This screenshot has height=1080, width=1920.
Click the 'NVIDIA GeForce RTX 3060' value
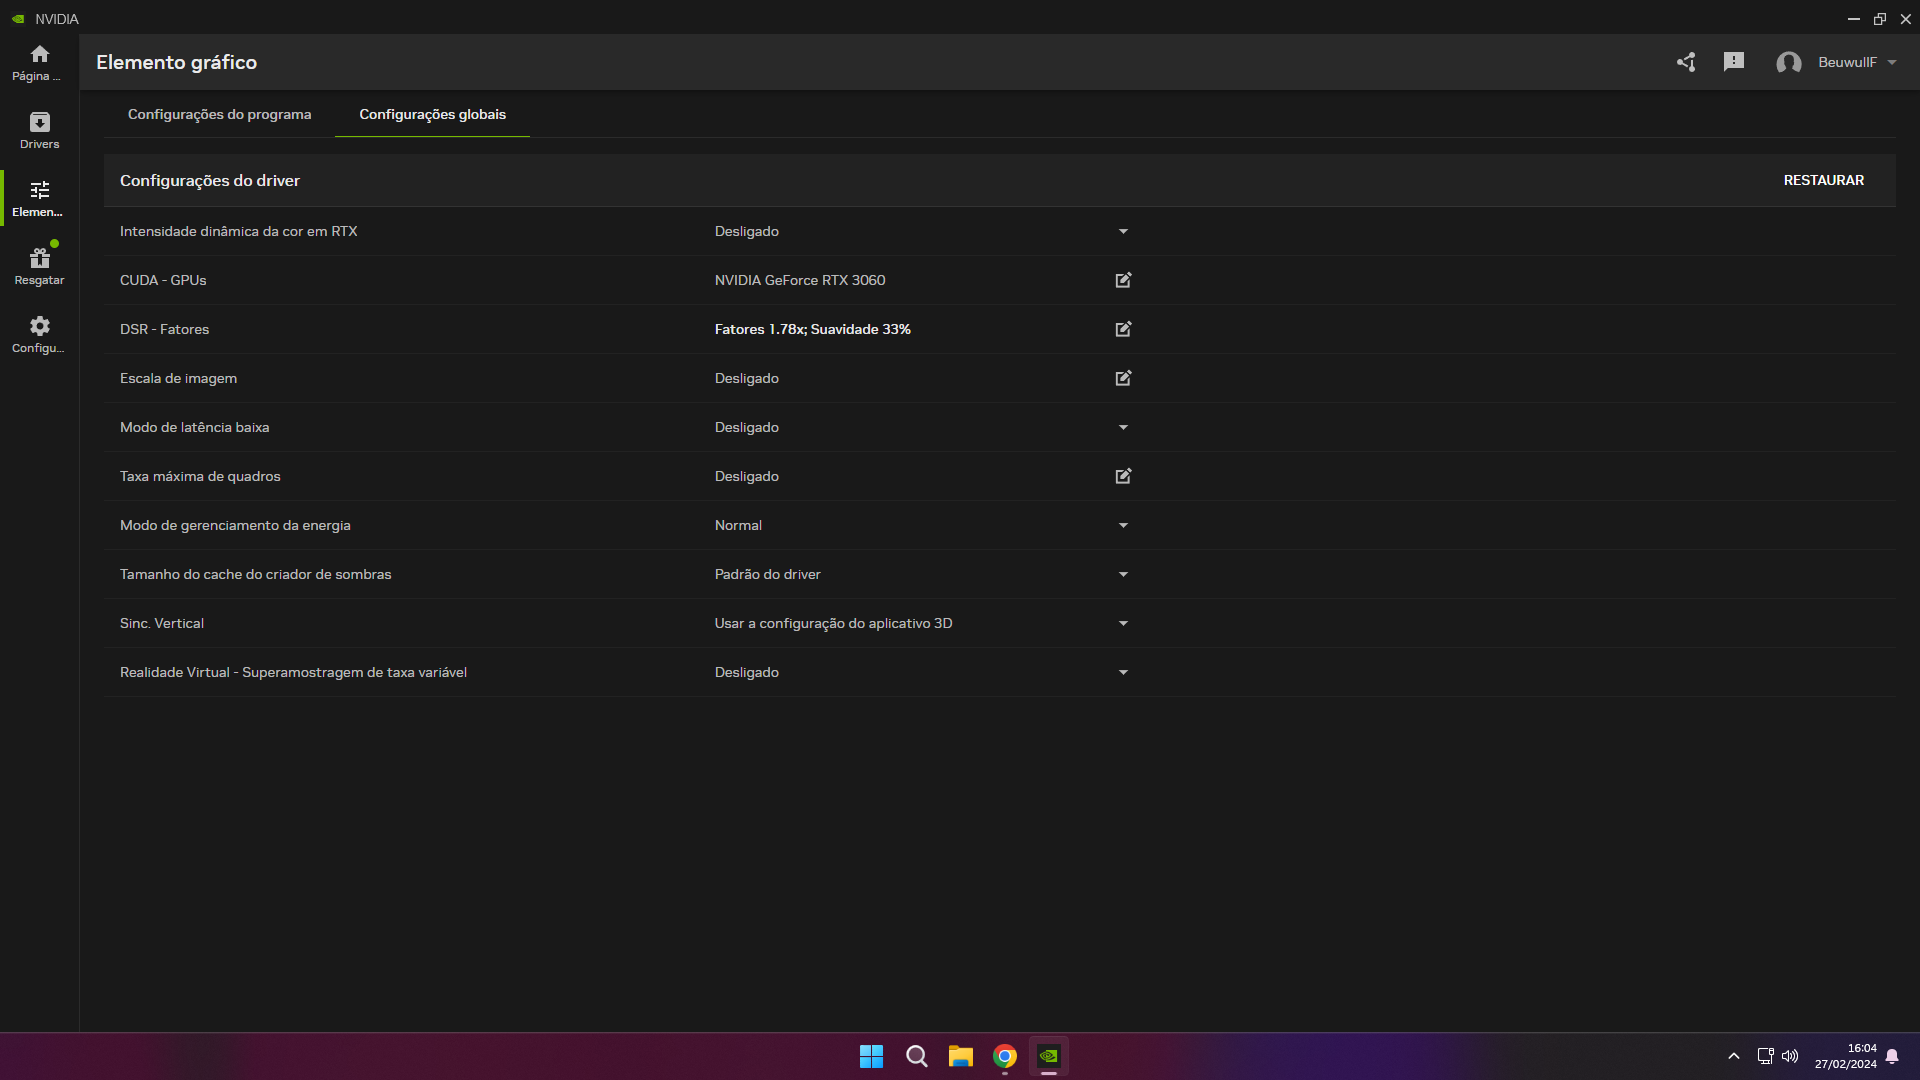click(799, 280)
